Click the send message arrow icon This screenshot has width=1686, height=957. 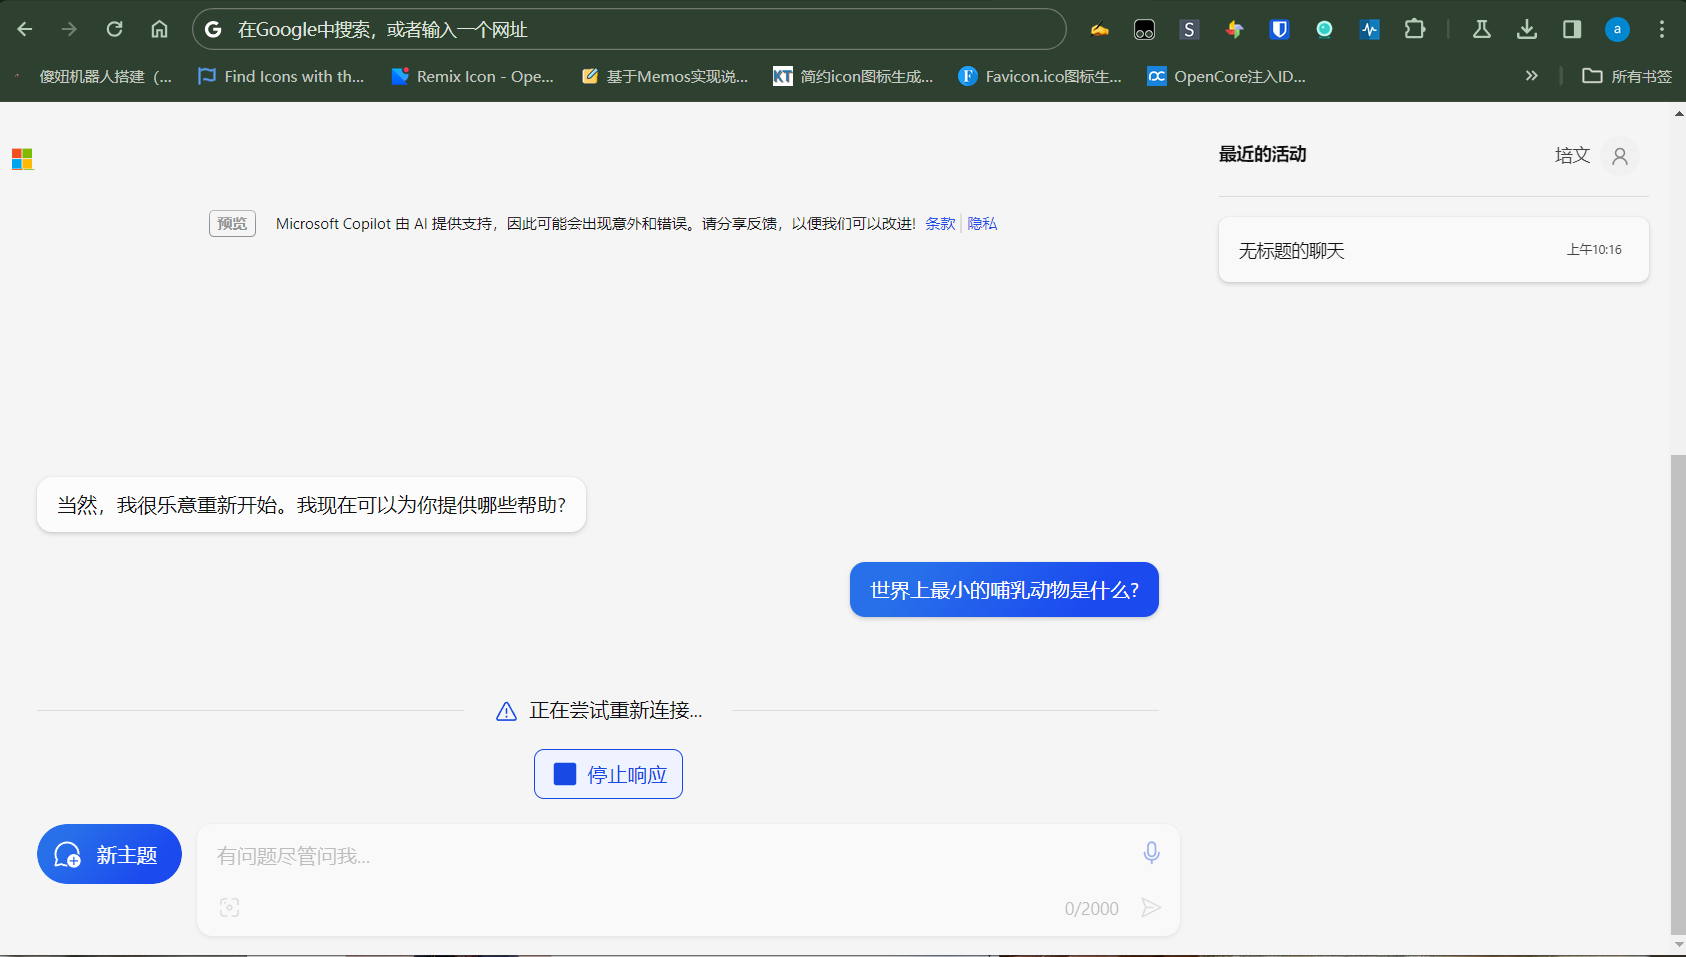tap(1151, 907)
